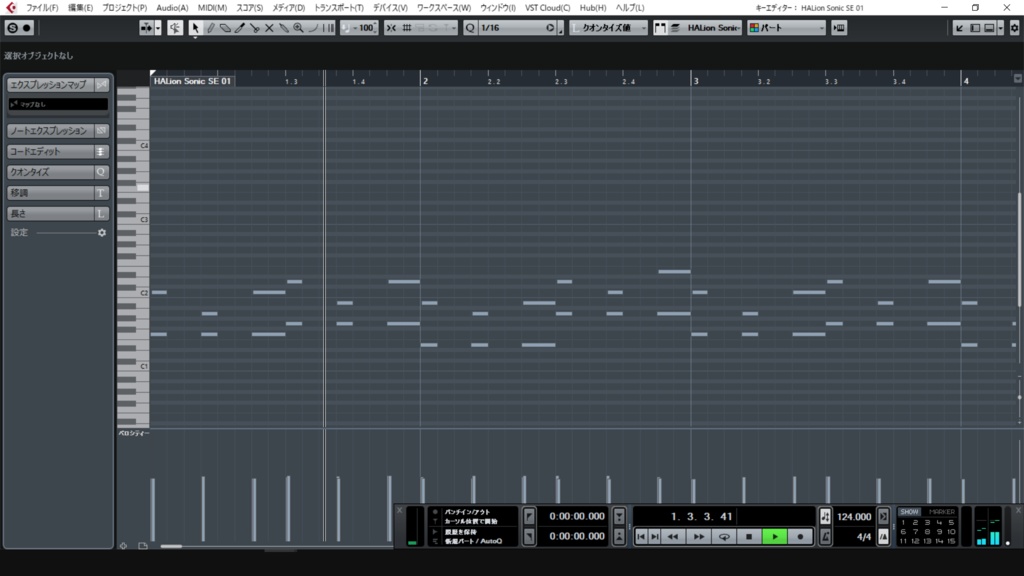Select the Trim tool
Screen dimensions: 1024x576
pos(240,28)
